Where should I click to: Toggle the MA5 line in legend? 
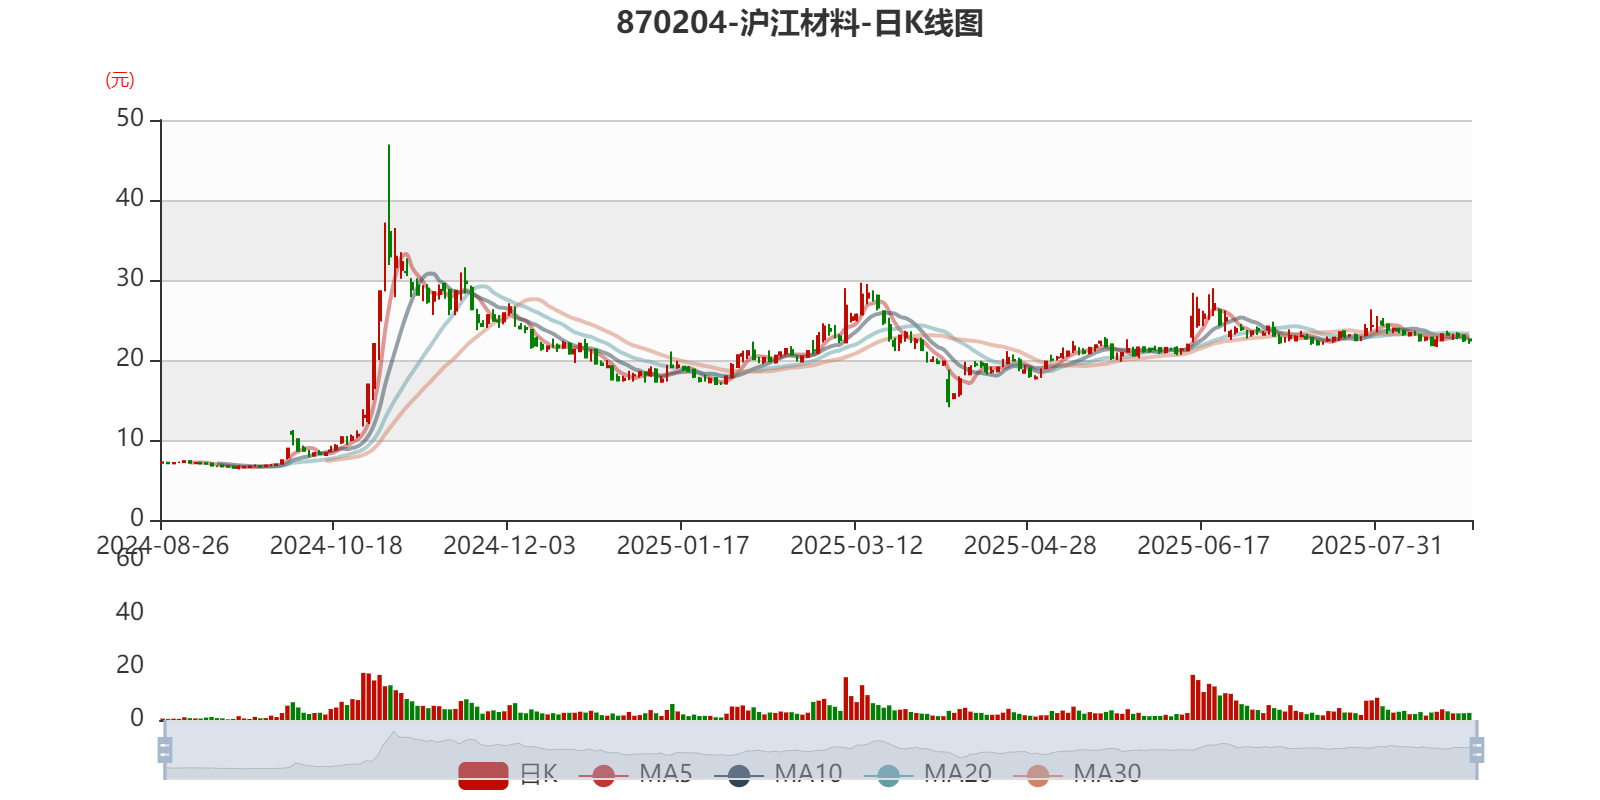point(636,774)
